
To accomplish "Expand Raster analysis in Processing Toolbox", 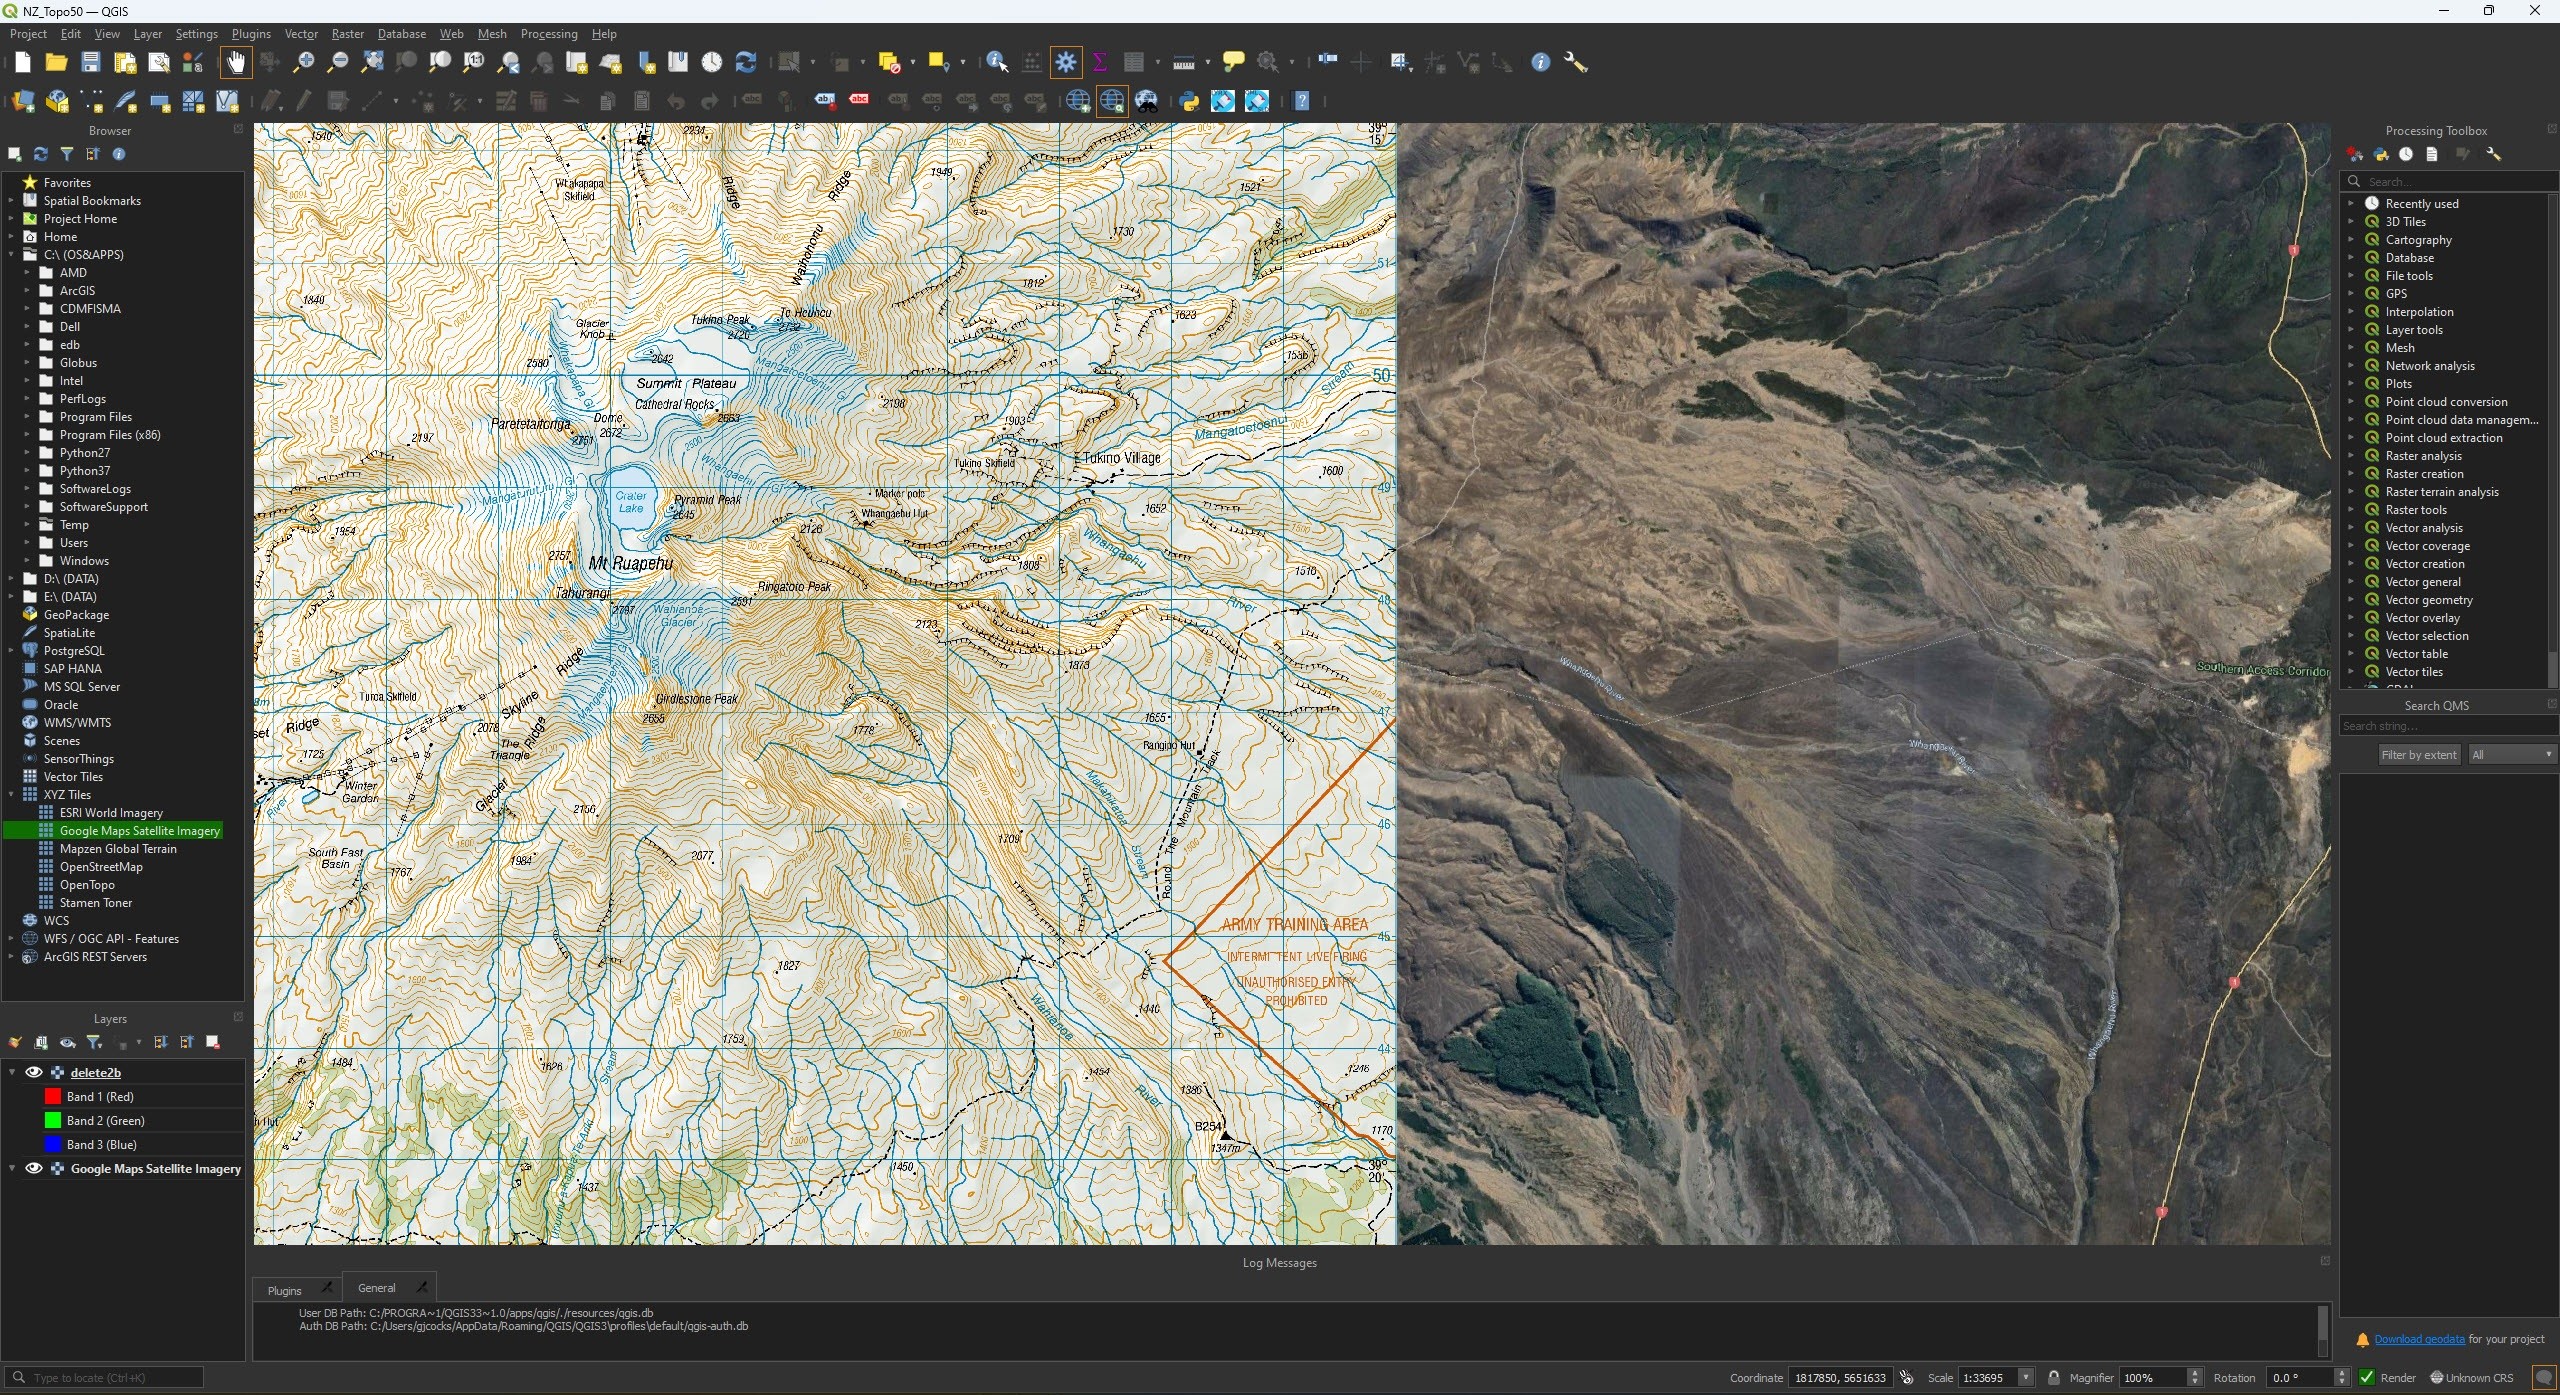I will (2351, 456).
